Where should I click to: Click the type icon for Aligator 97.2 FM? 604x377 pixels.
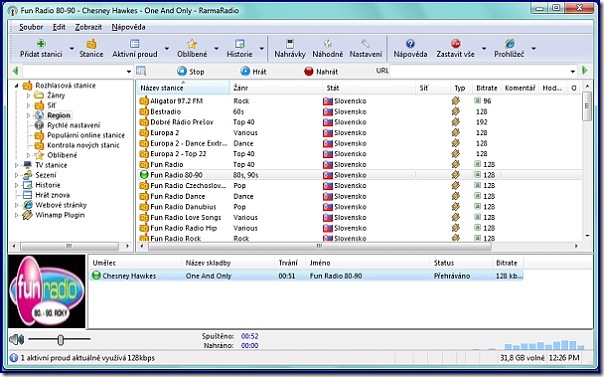456,101
